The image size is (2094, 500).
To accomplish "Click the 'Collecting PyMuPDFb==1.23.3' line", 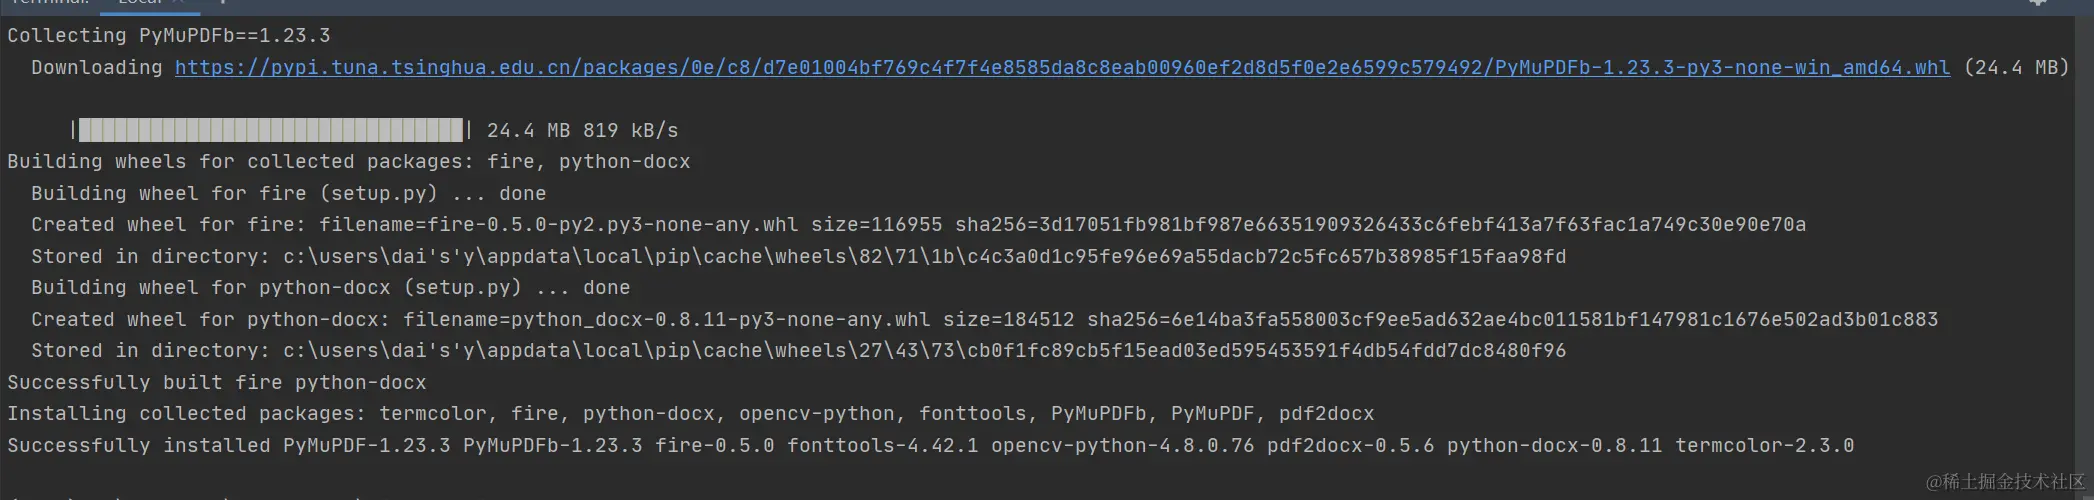I will (168, 36).
